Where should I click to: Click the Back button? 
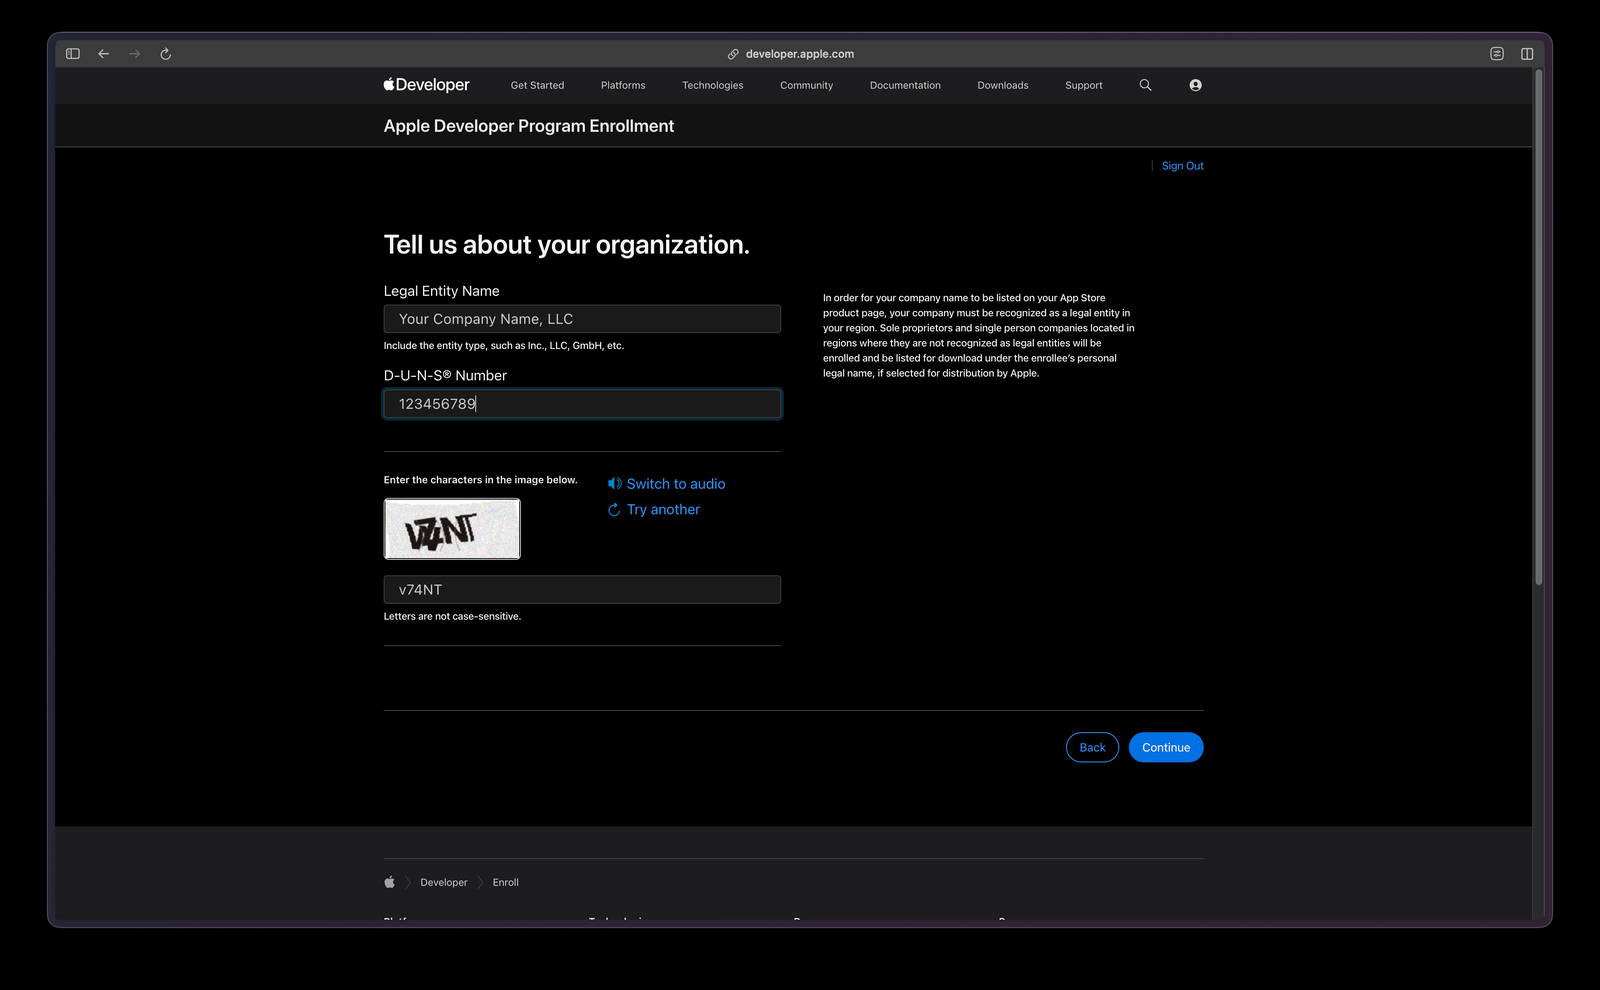click(1093, 747)
